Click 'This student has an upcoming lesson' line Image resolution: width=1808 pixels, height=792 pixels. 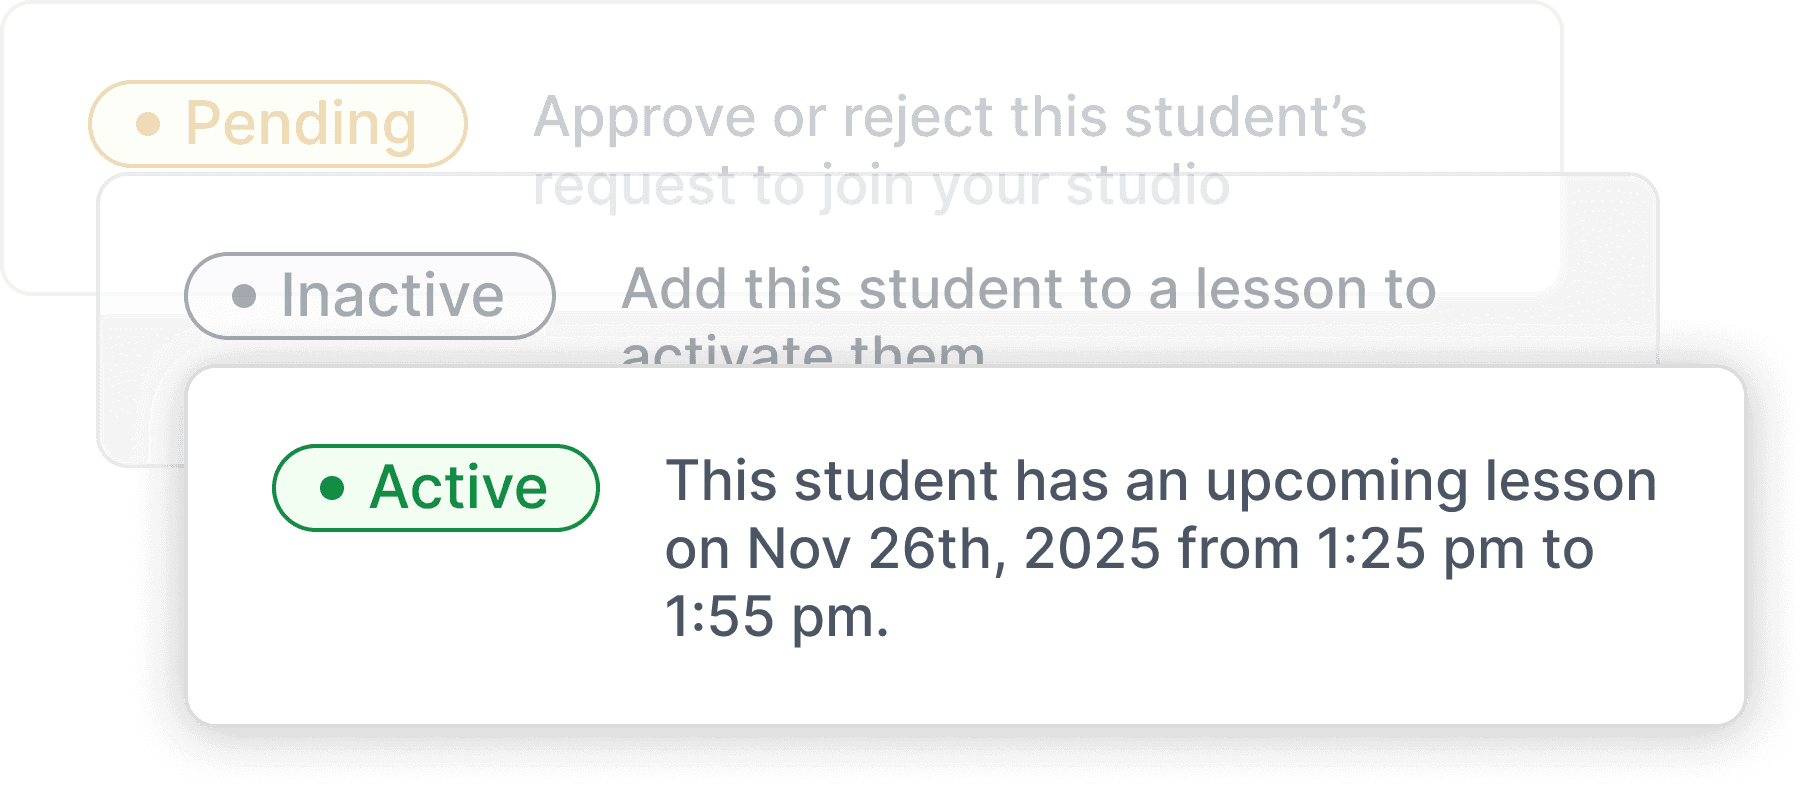click(x=1160, y=481)
